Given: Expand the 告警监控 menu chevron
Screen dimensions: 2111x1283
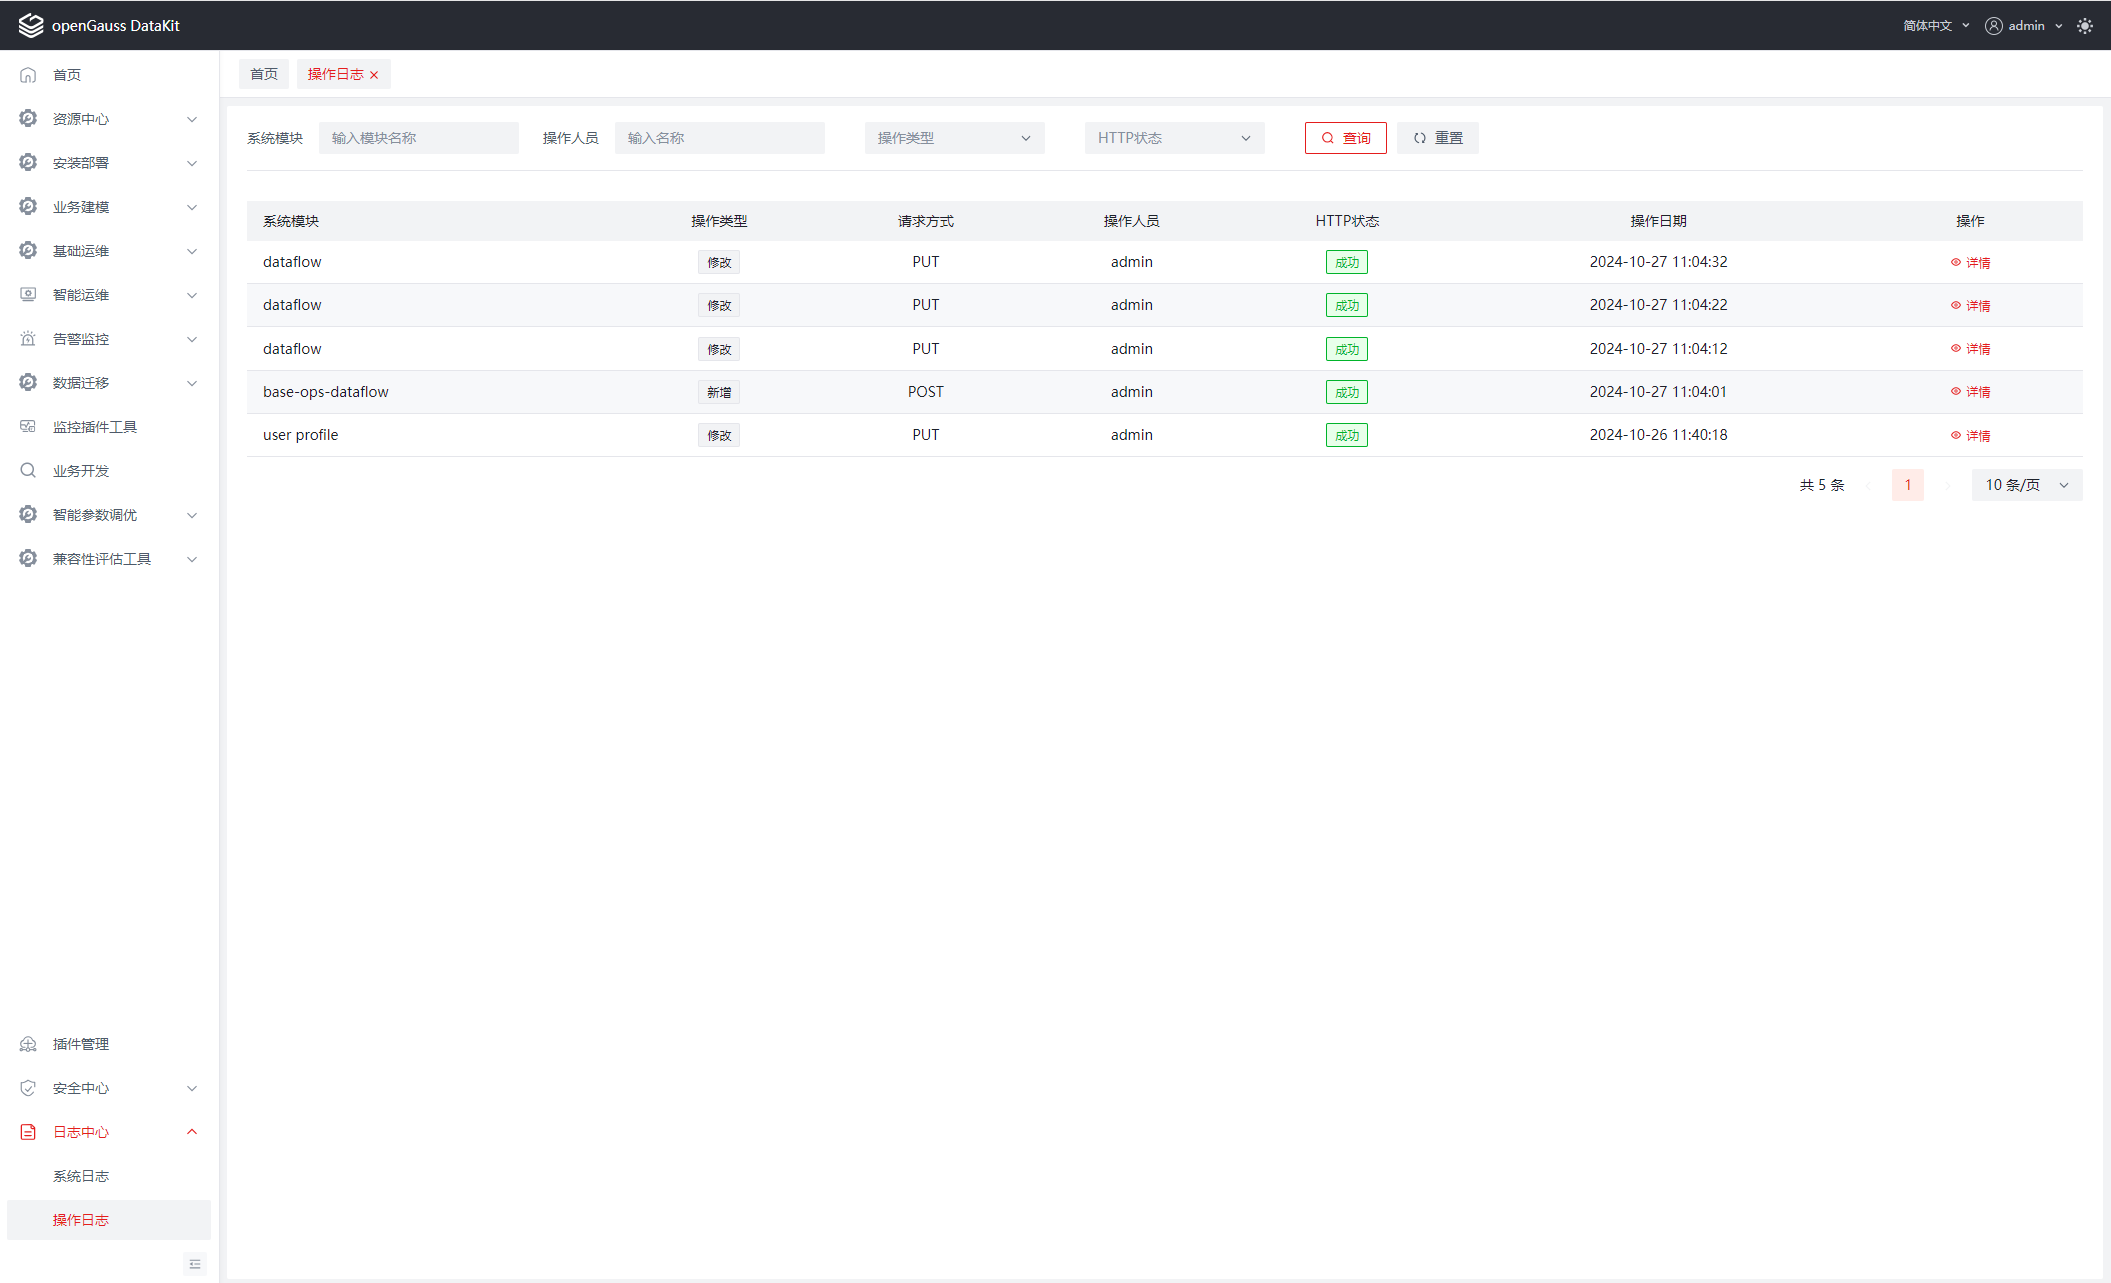Looking at the screenshot, I should pos(192,339).
